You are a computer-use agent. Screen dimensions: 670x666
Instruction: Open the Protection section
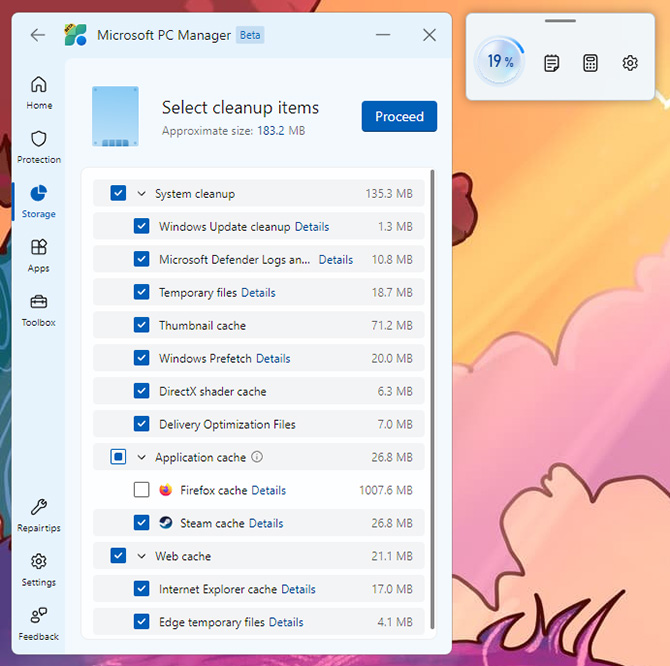tap(39, 147)
